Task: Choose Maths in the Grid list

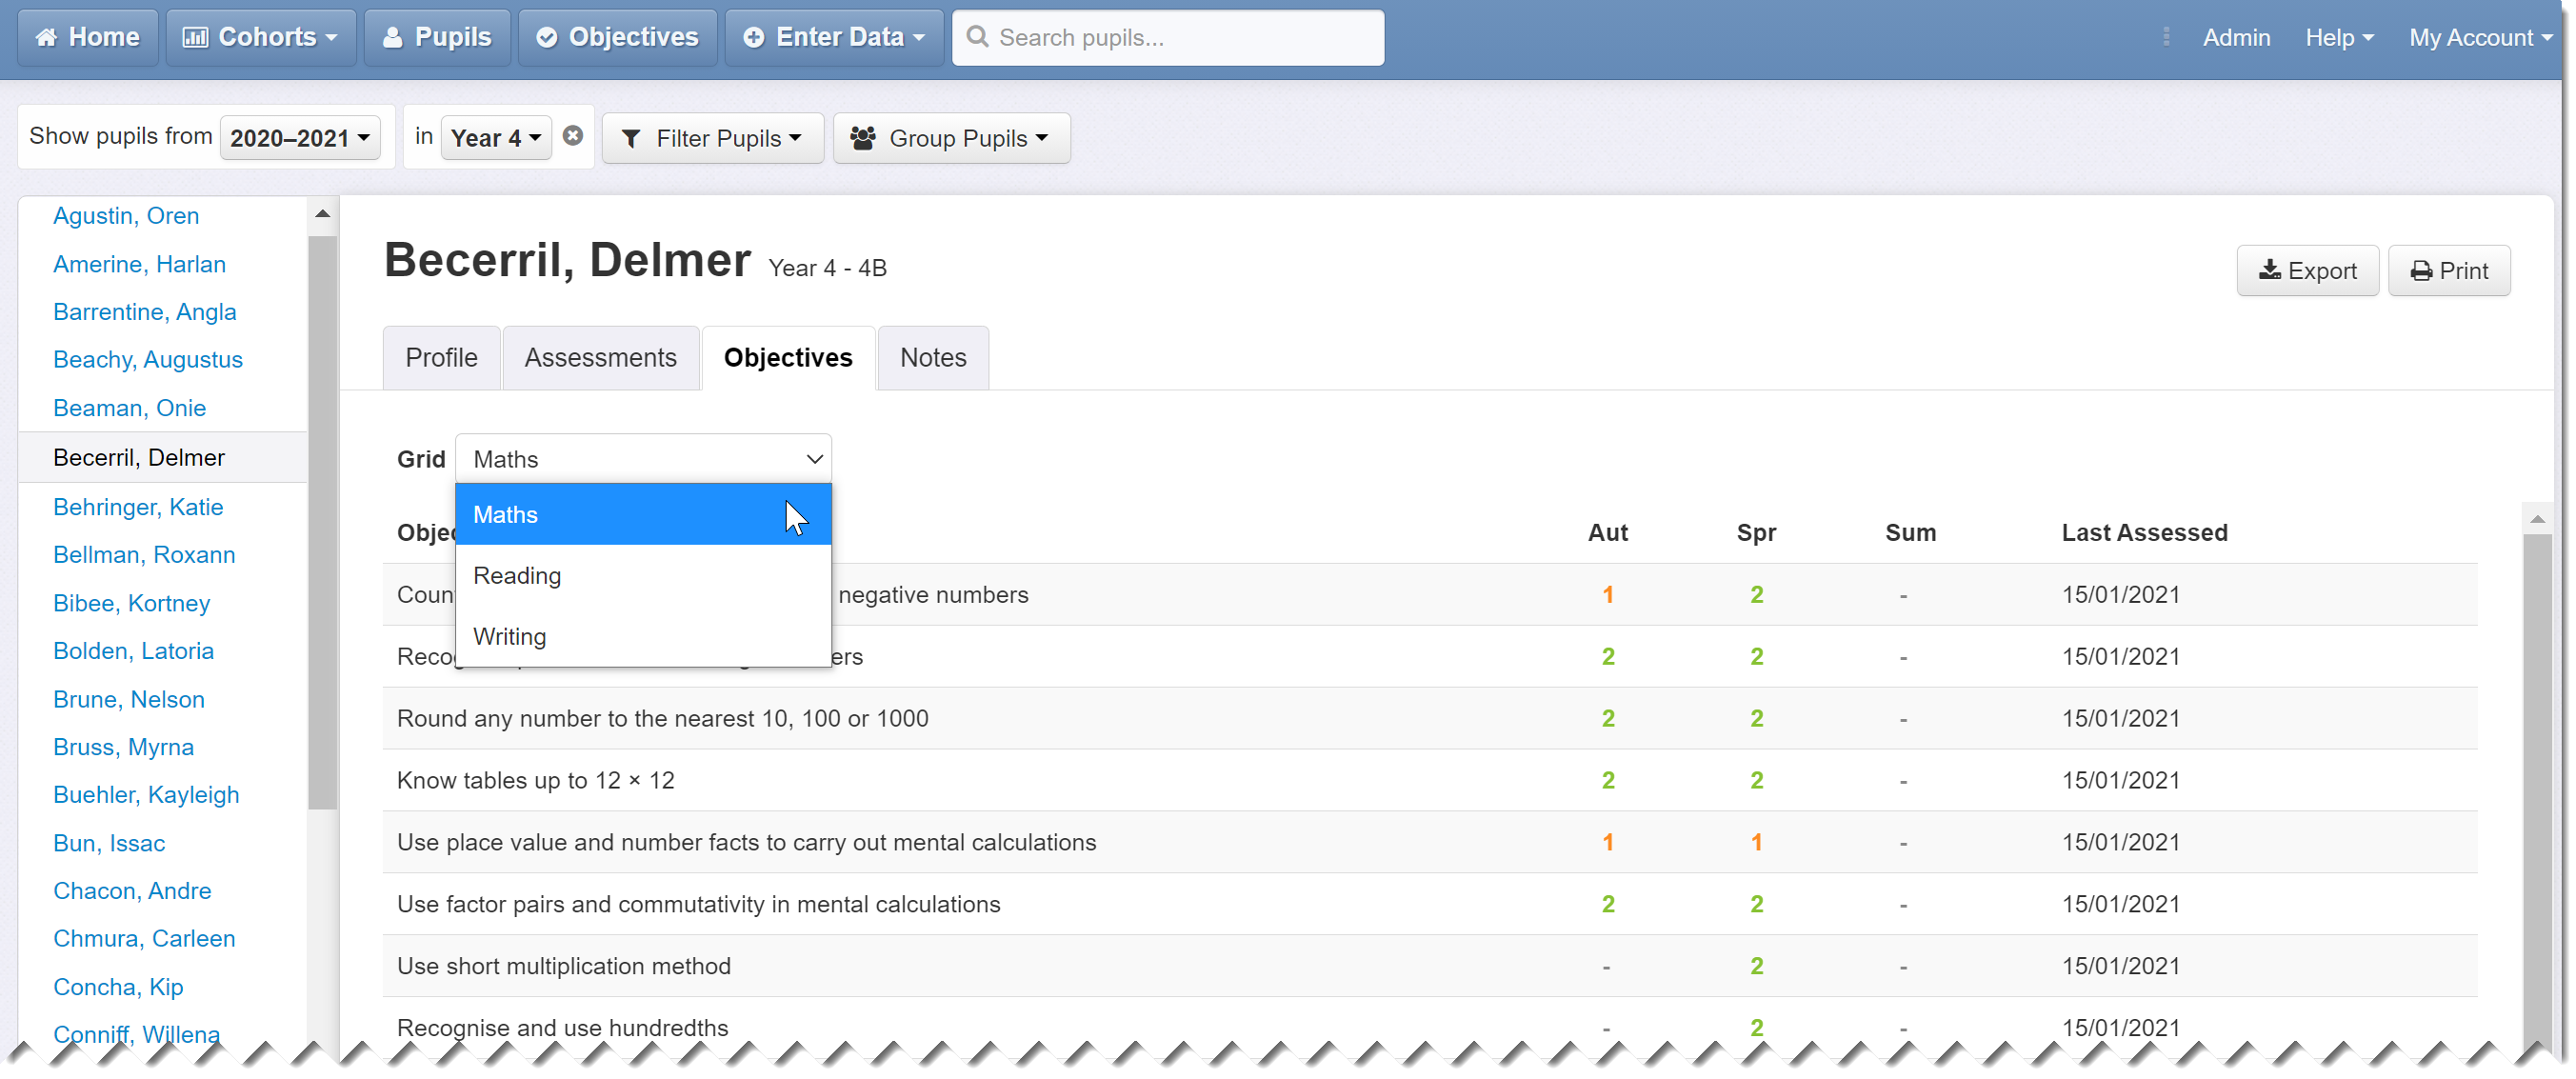Action: click(x=643, y=514)
